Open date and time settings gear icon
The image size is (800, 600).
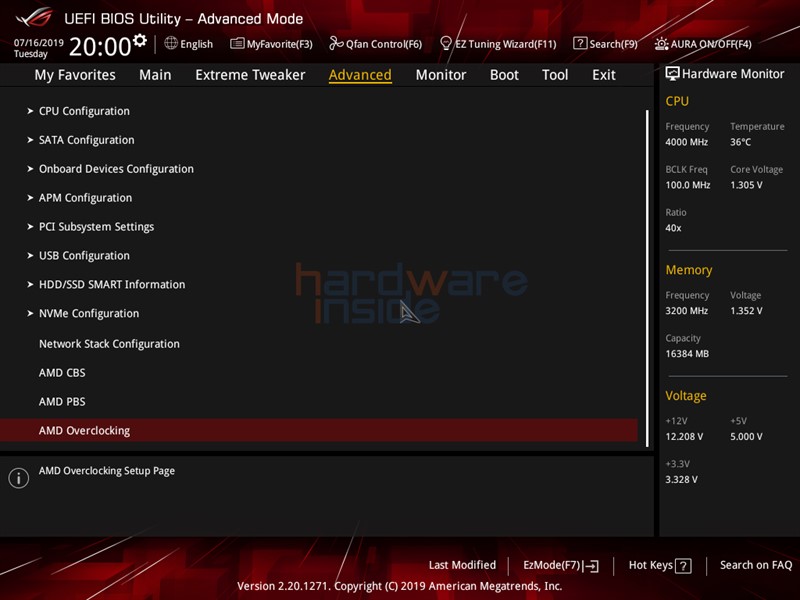click(140, 40)
